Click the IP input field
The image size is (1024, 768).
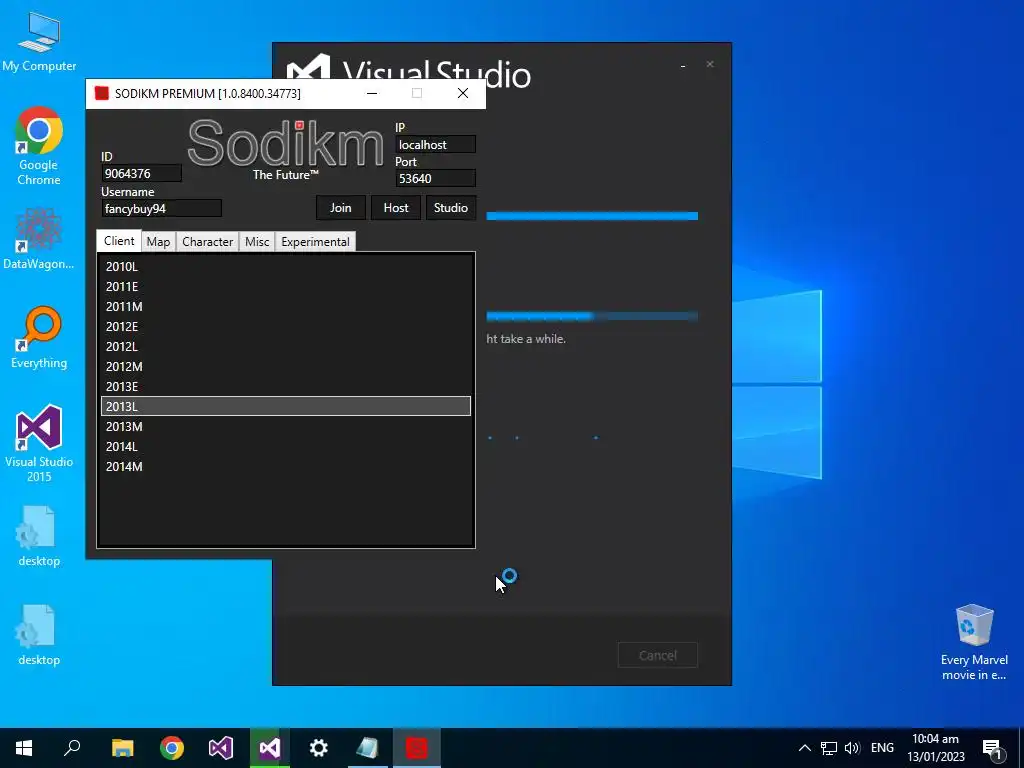coord(436,144)
